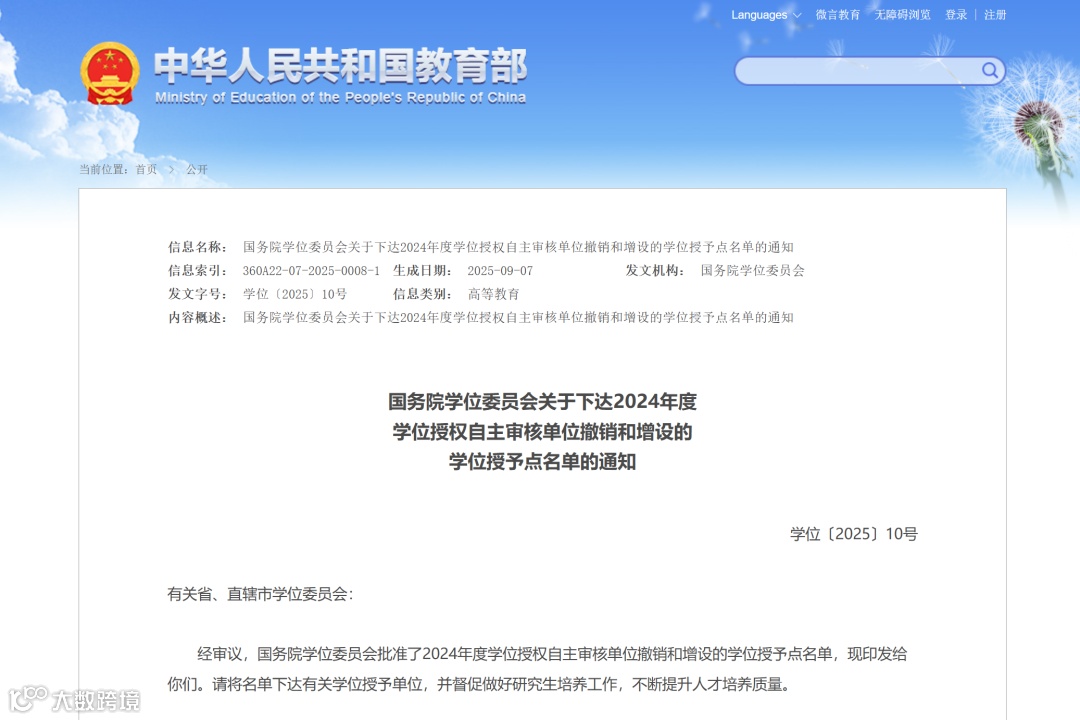The width and height of the screenshot is (1080, 720).
Task: Click the 中华人民共和国教育部 site title
Action: click(340, 65)
